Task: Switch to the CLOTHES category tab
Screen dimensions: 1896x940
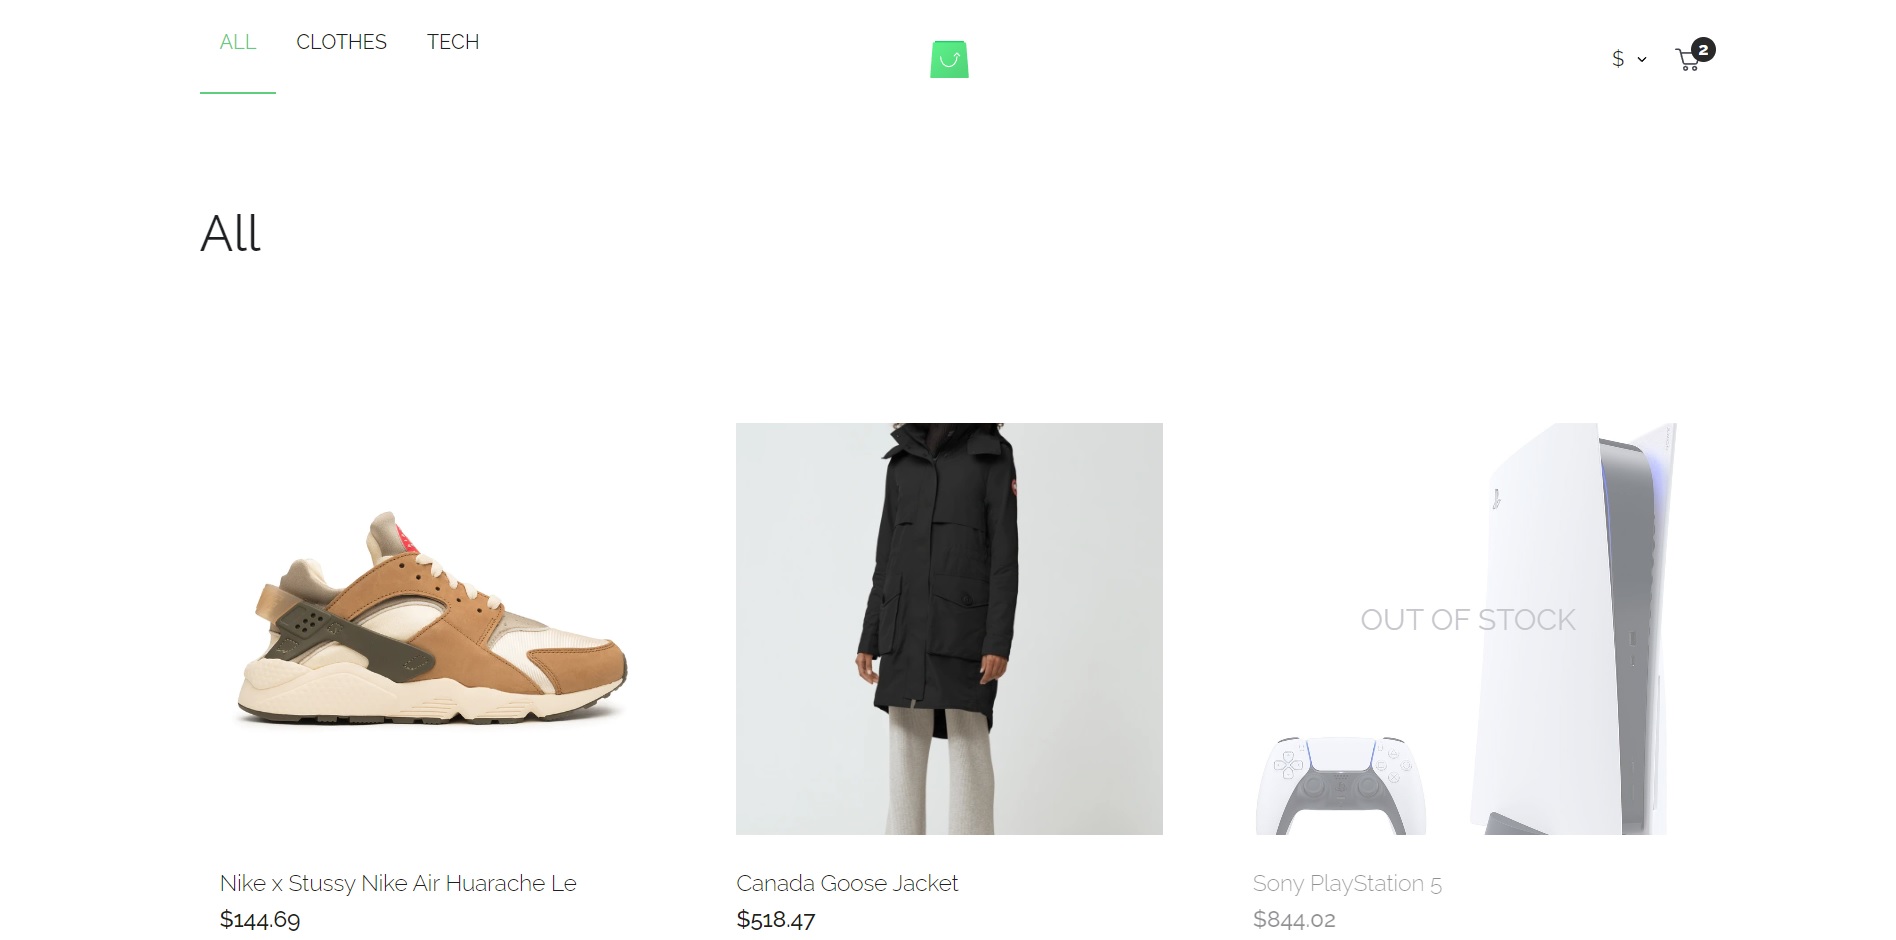Action: [x=341, y=42]
